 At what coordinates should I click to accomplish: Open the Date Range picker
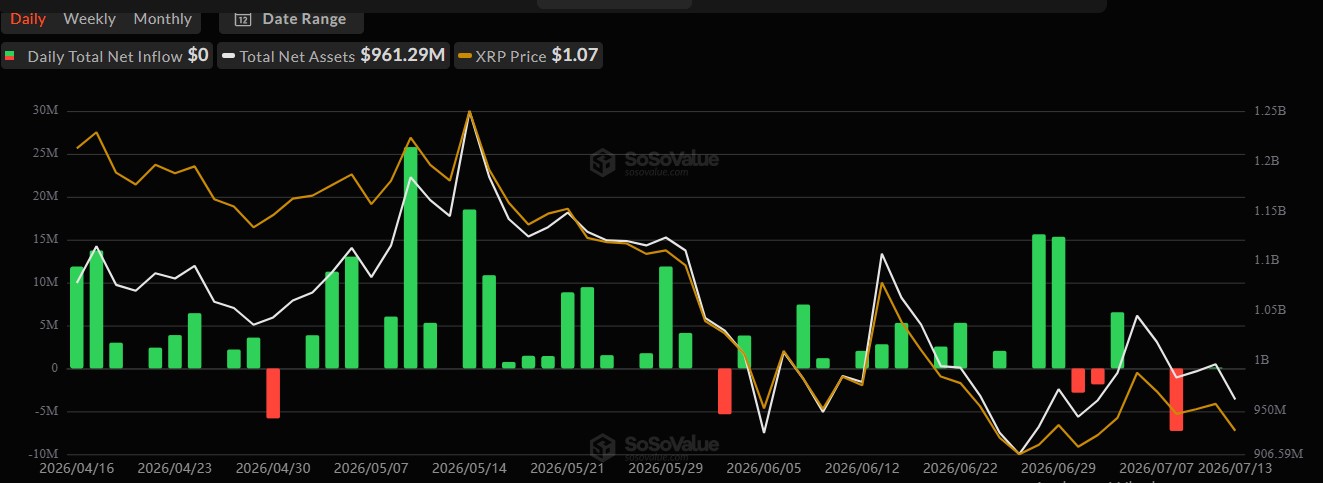(x=290, y=18)
